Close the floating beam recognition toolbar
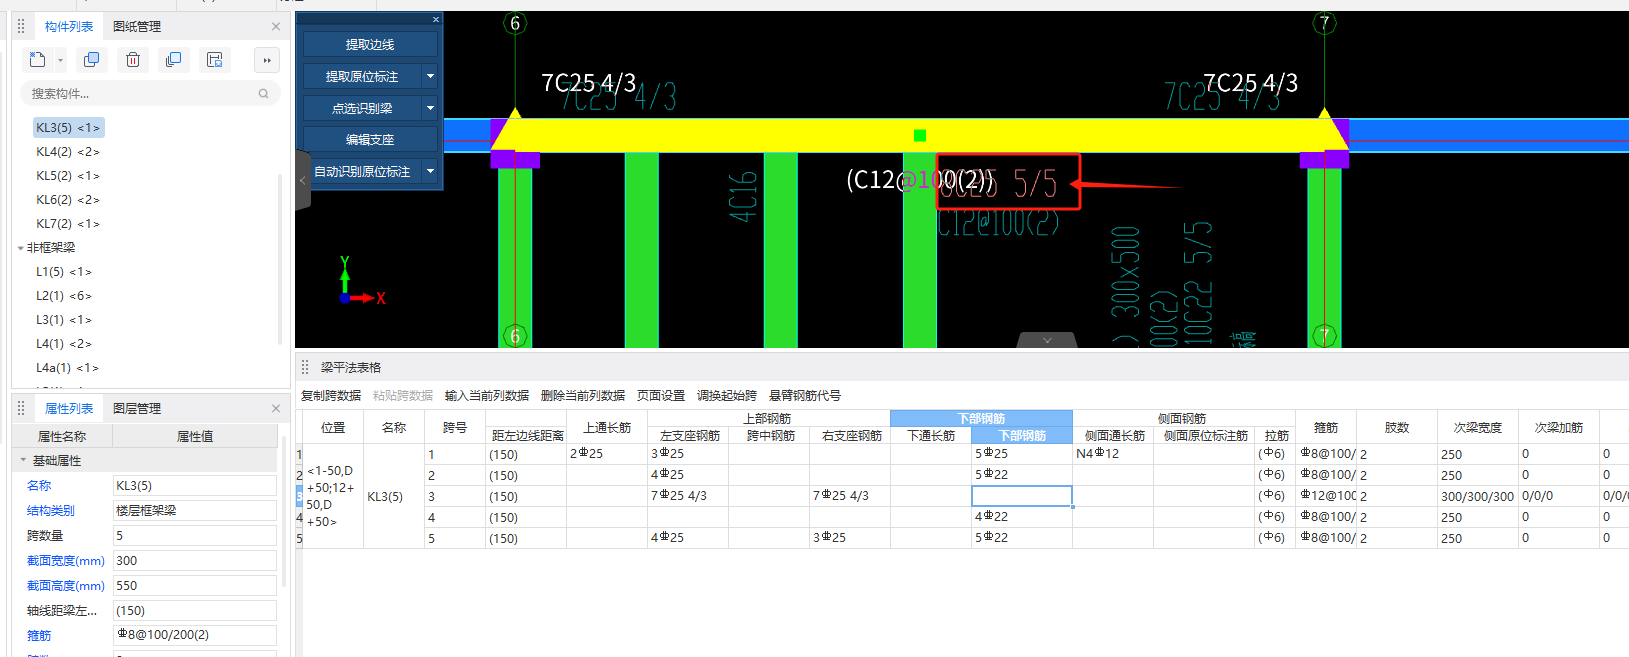The image size is (1629, 657). coord(436,19)
